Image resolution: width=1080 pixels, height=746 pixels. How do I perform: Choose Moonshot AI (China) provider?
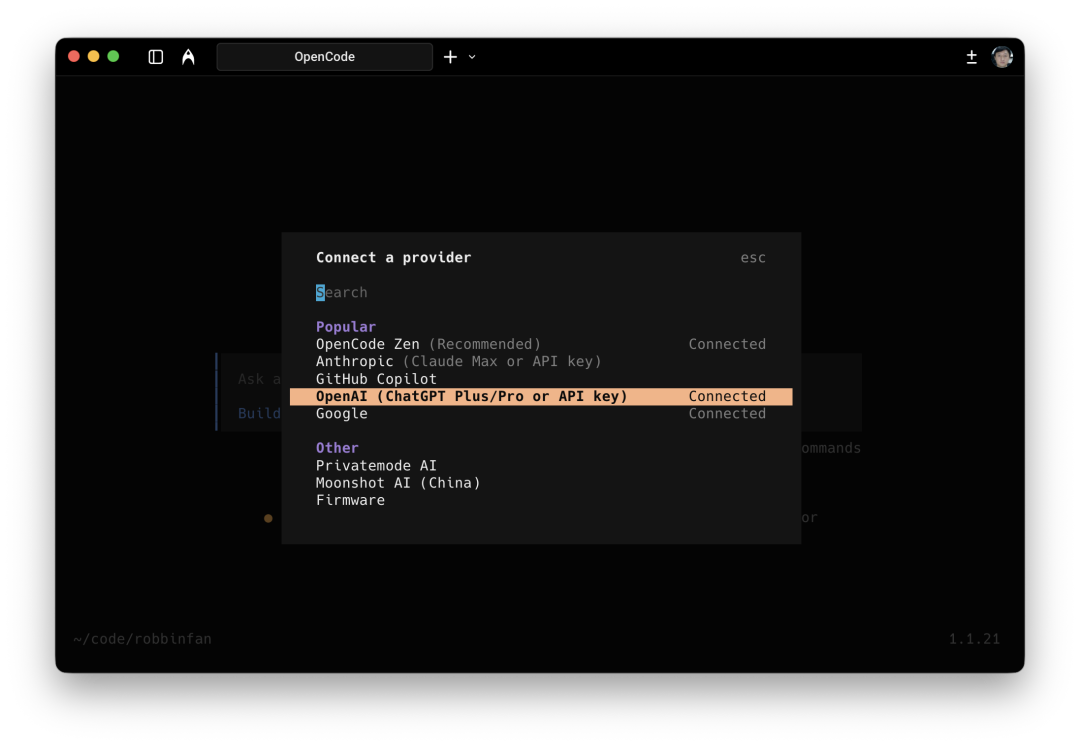[x=398, y=483]
